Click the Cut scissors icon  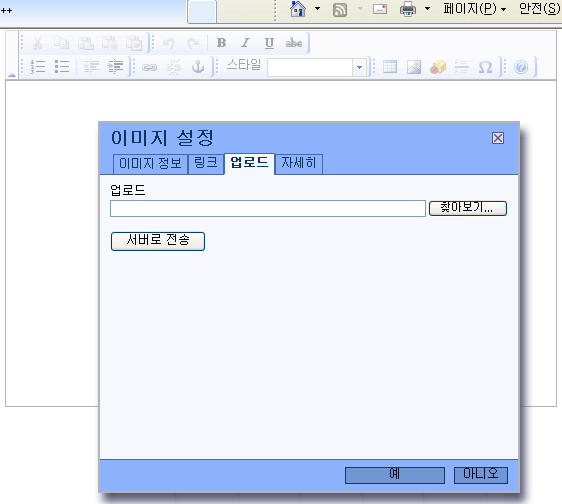click(x=37, y=43)
